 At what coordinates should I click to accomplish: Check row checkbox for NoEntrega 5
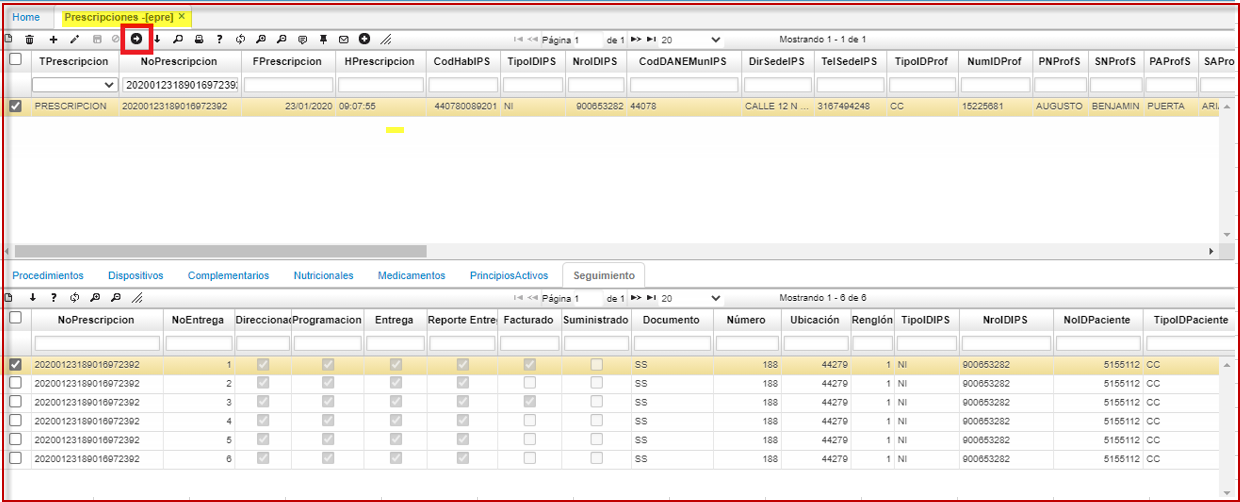(x=15, y=439)
